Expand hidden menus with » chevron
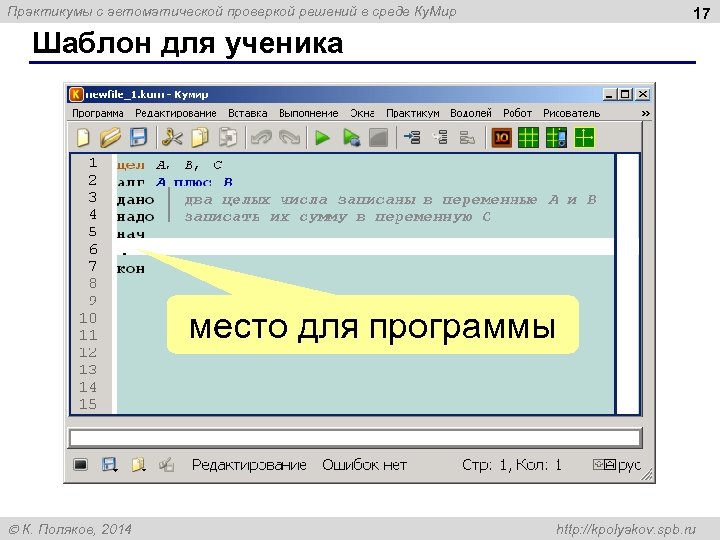 coord(646,113)
